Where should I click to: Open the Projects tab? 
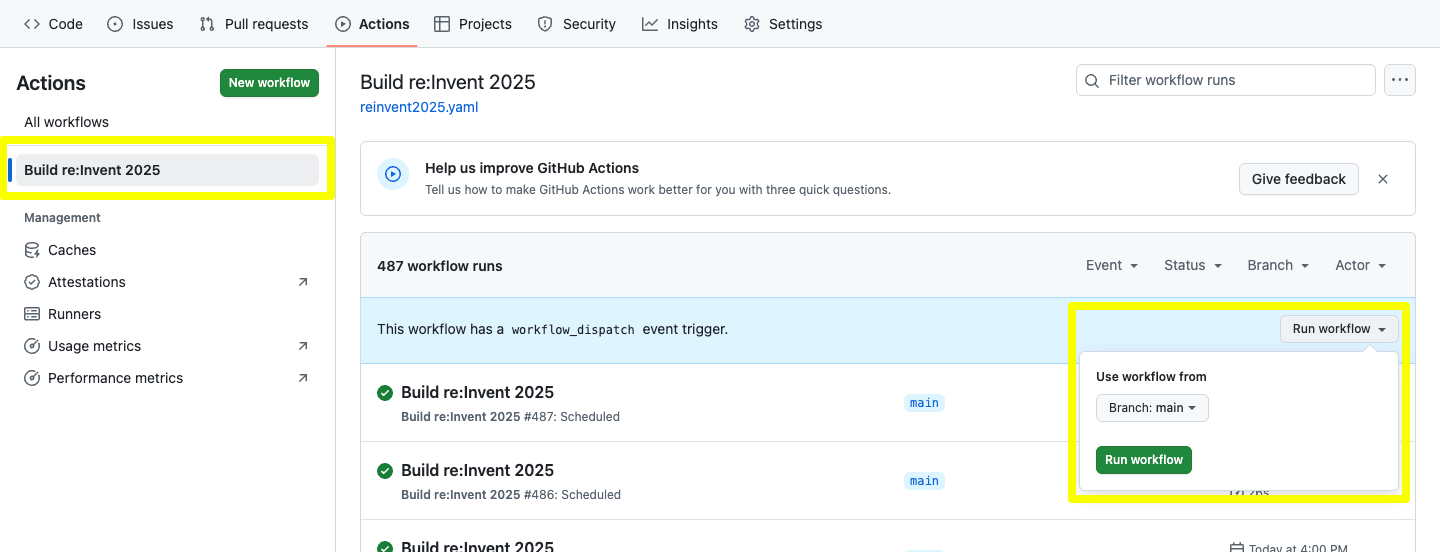pos(473,24)
